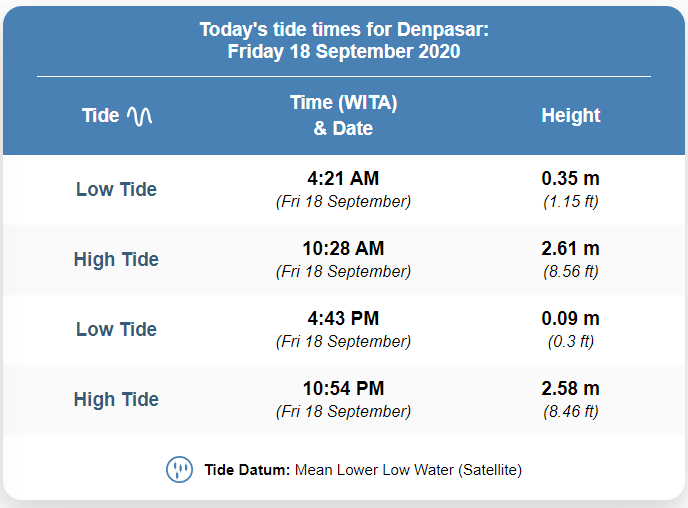The height and width of the screenshot is (508, 688).
Task: Click the Tide Datum label text
Action: pos(247,470)
